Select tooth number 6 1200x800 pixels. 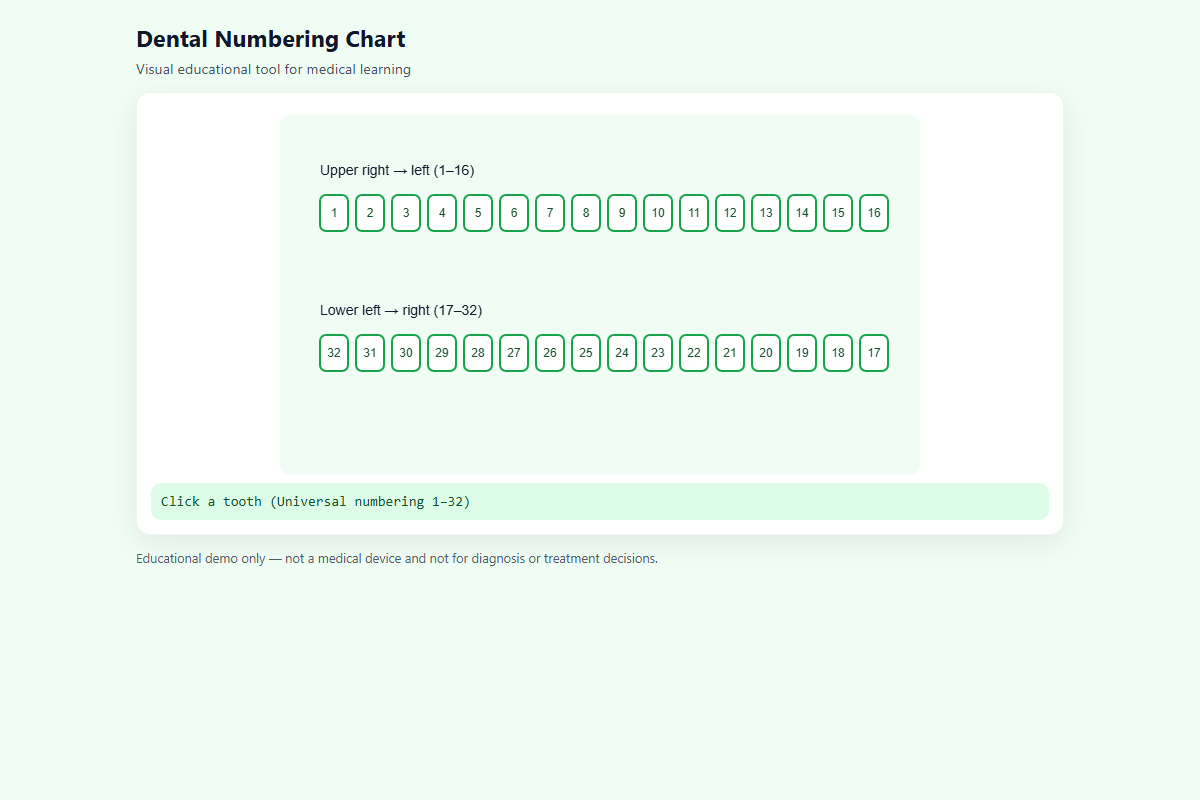pos(514,213)
